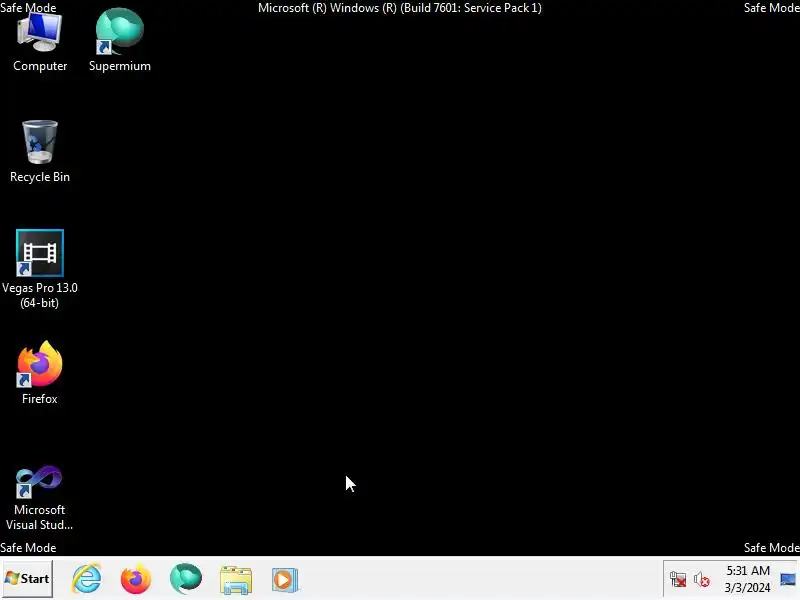Click the Recycle Bin label text
This screenshot has height=600, width=800.
click(40, 177)
